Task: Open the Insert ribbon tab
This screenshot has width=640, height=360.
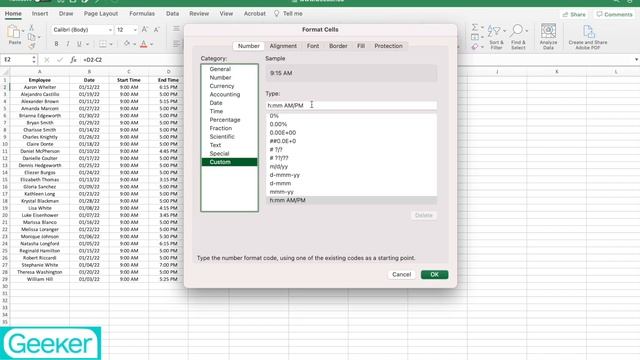Action: pyautogui.click(x=40, y=13)
